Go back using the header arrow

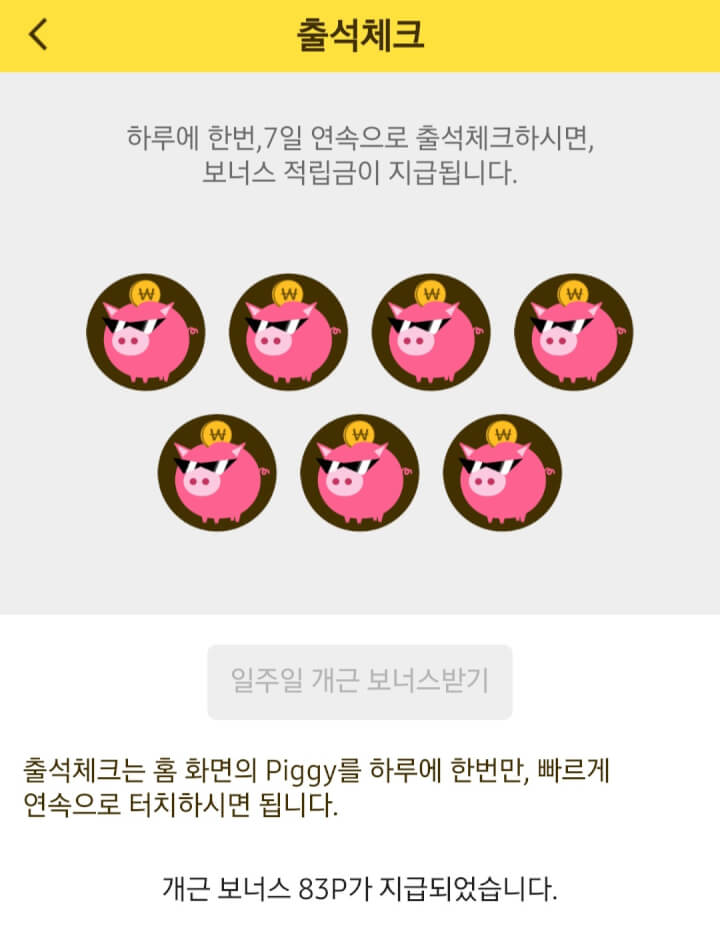pyautogui.click(x=37, y=34)
